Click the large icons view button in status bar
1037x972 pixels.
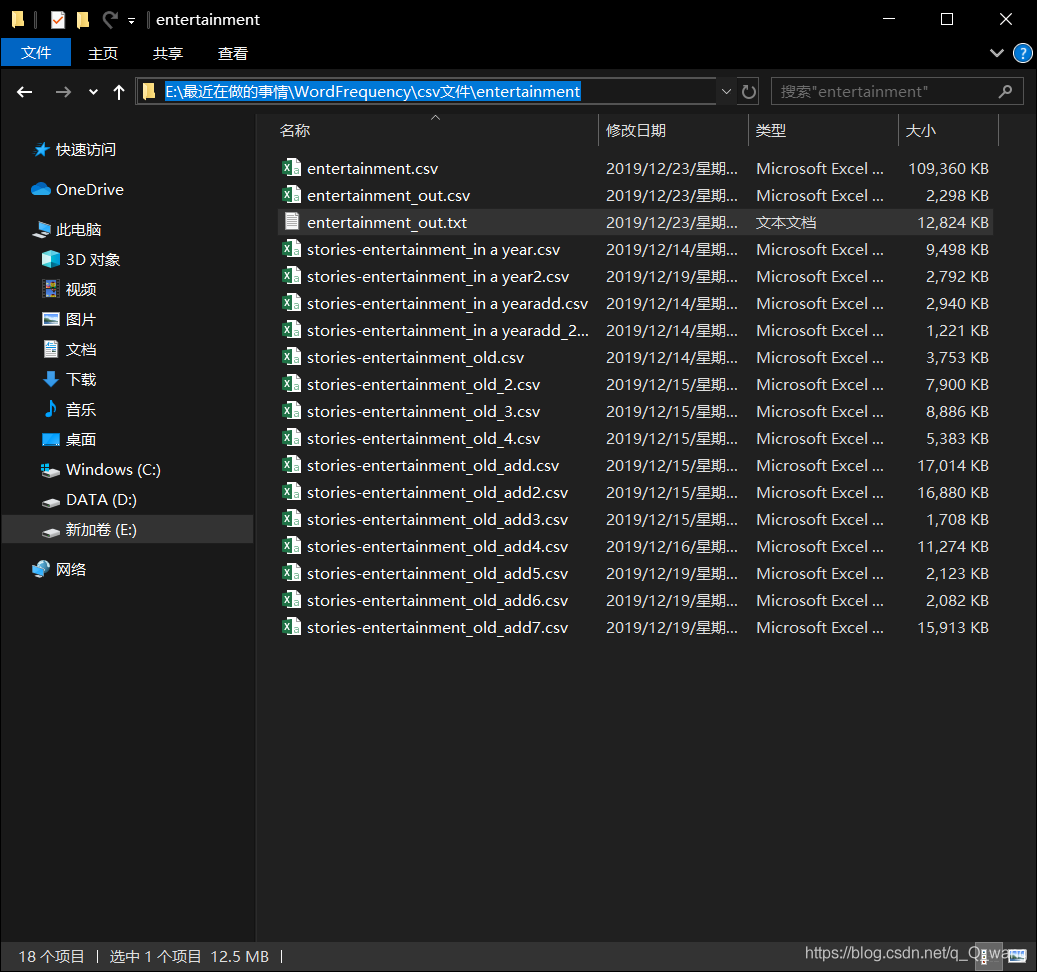[x=1018, y=956]
